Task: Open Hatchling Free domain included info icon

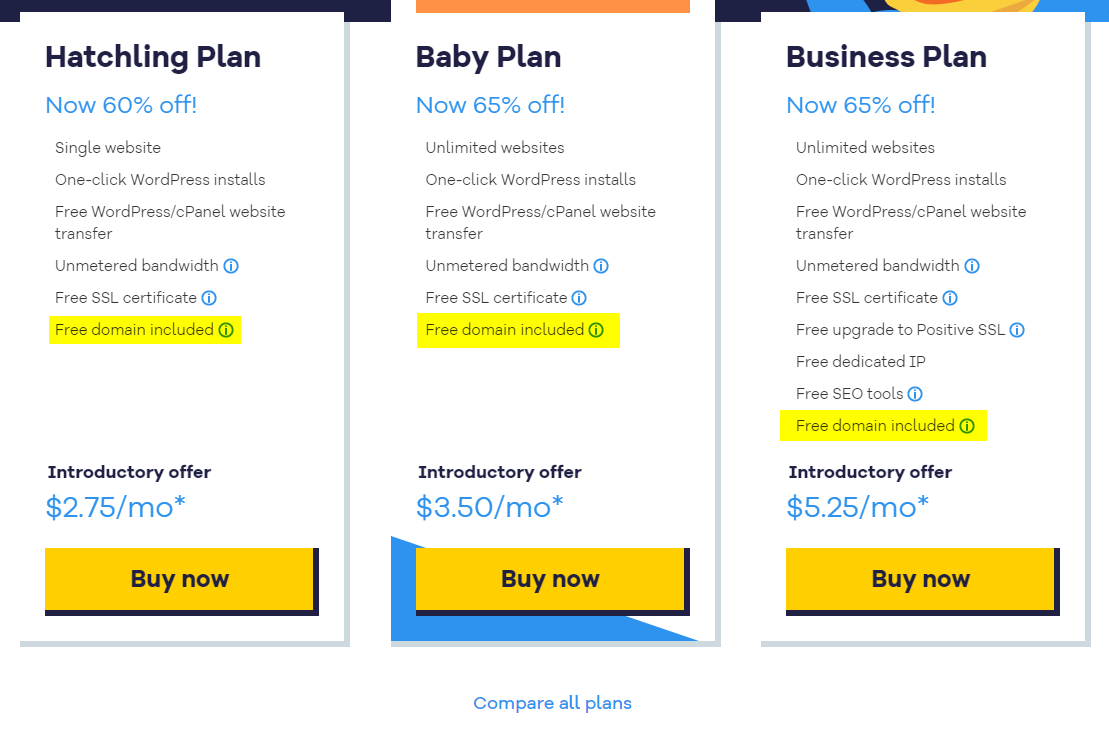Action: [x=226, y=330]
